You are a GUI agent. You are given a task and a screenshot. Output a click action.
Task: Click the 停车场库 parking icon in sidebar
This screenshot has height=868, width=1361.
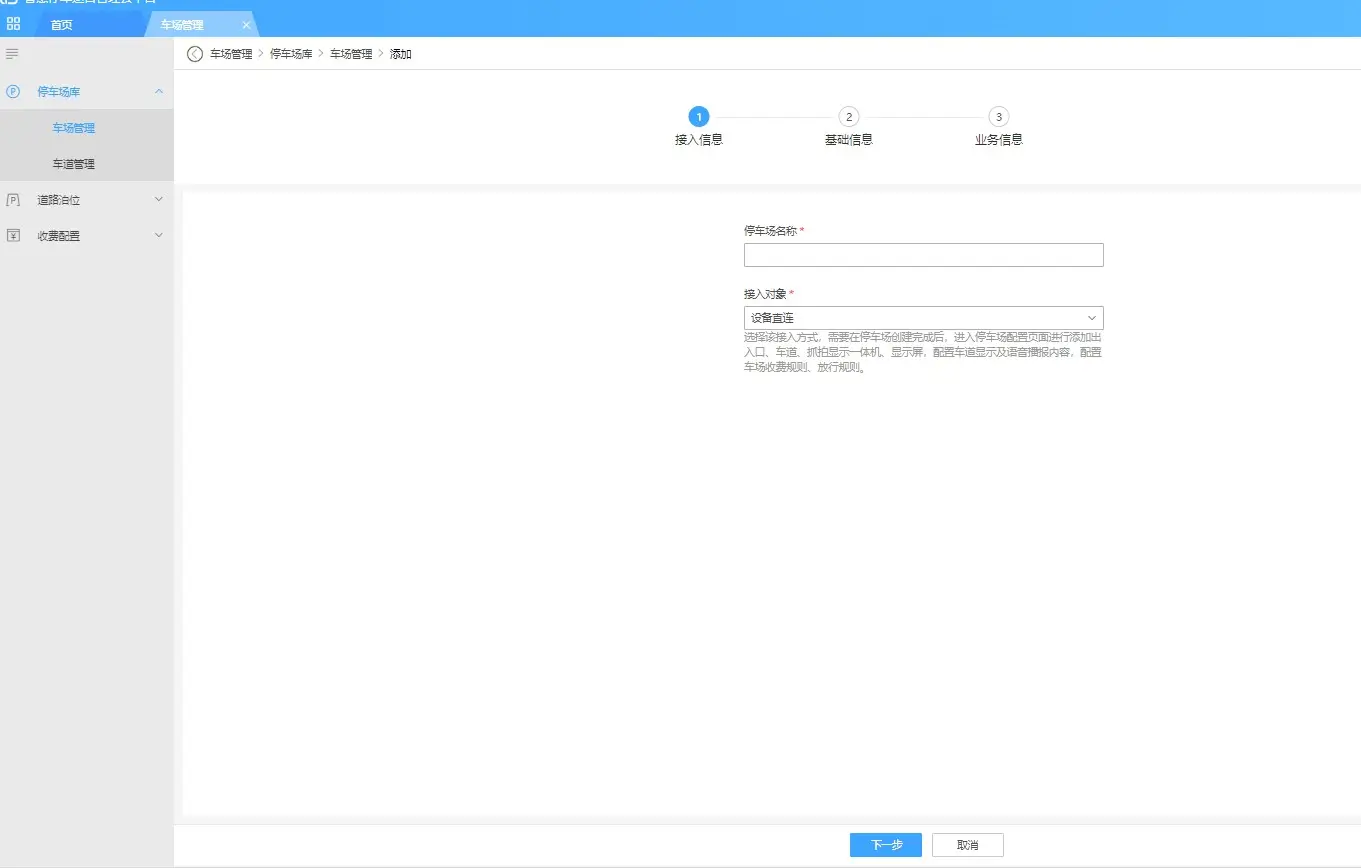[x=13, y=92]
